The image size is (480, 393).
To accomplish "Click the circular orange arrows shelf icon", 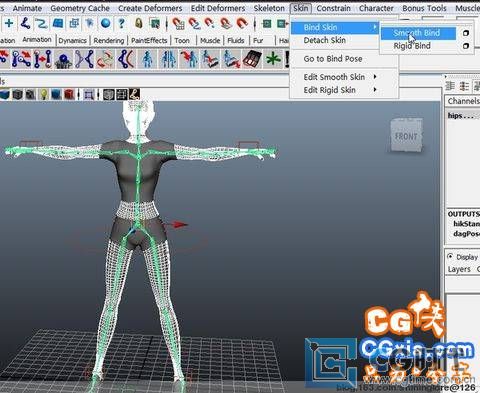I will click(x=105, y=59).
